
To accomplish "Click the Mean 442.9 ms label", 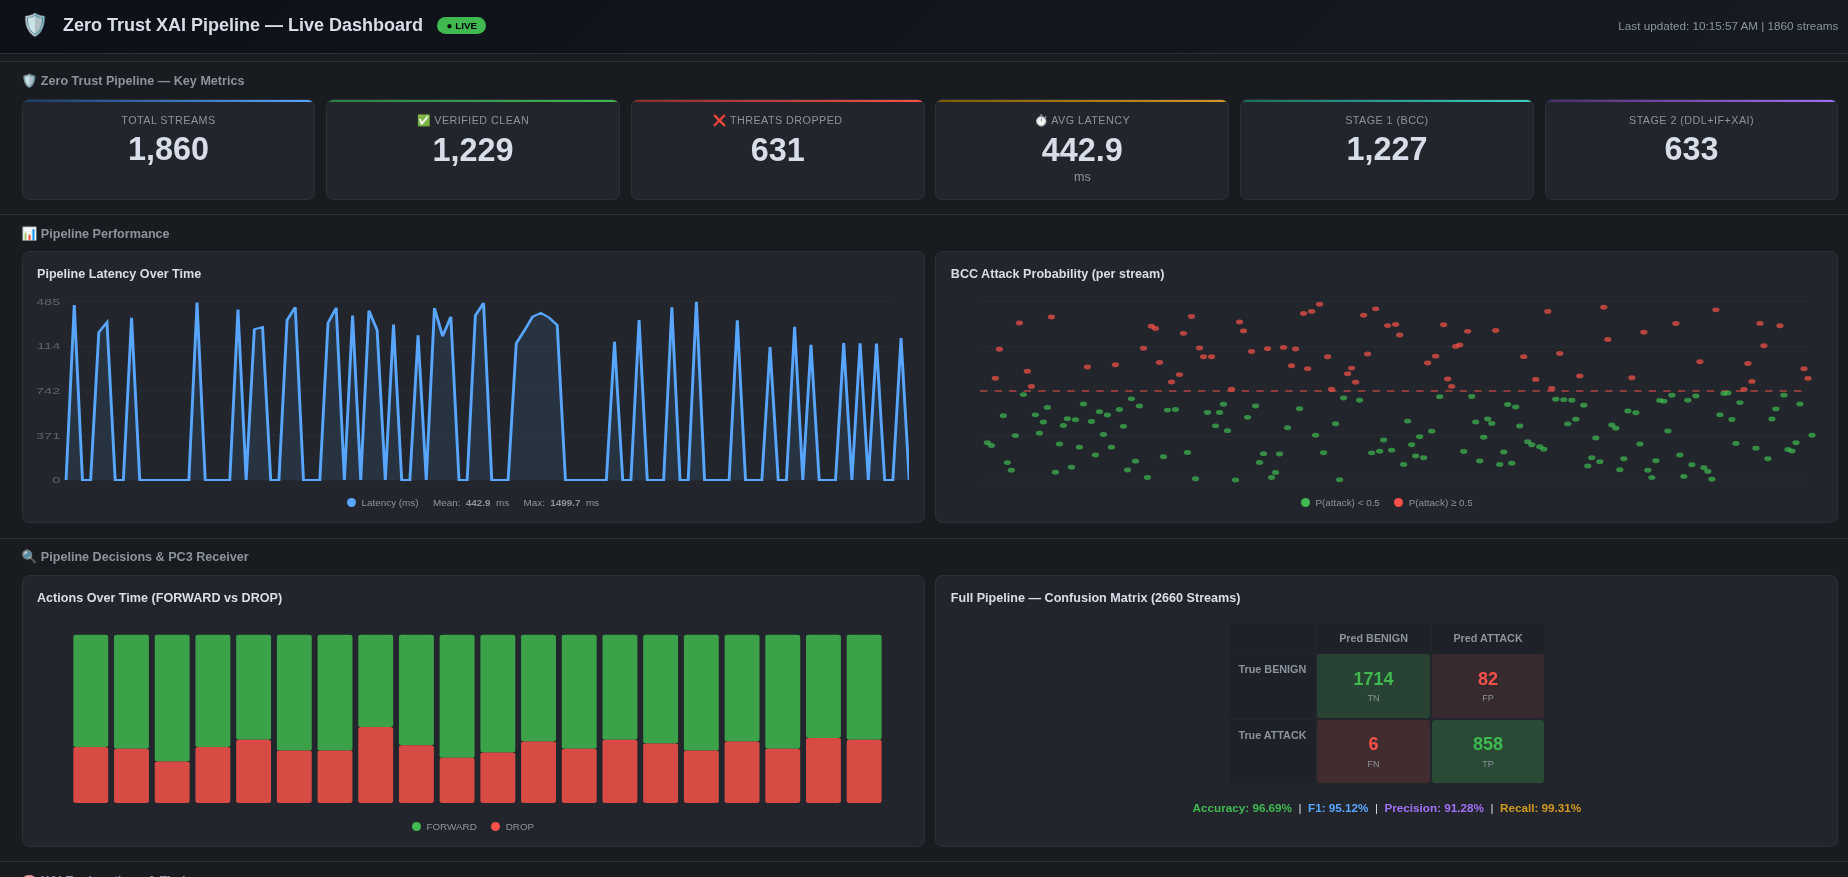I will (x=471, y=503).
